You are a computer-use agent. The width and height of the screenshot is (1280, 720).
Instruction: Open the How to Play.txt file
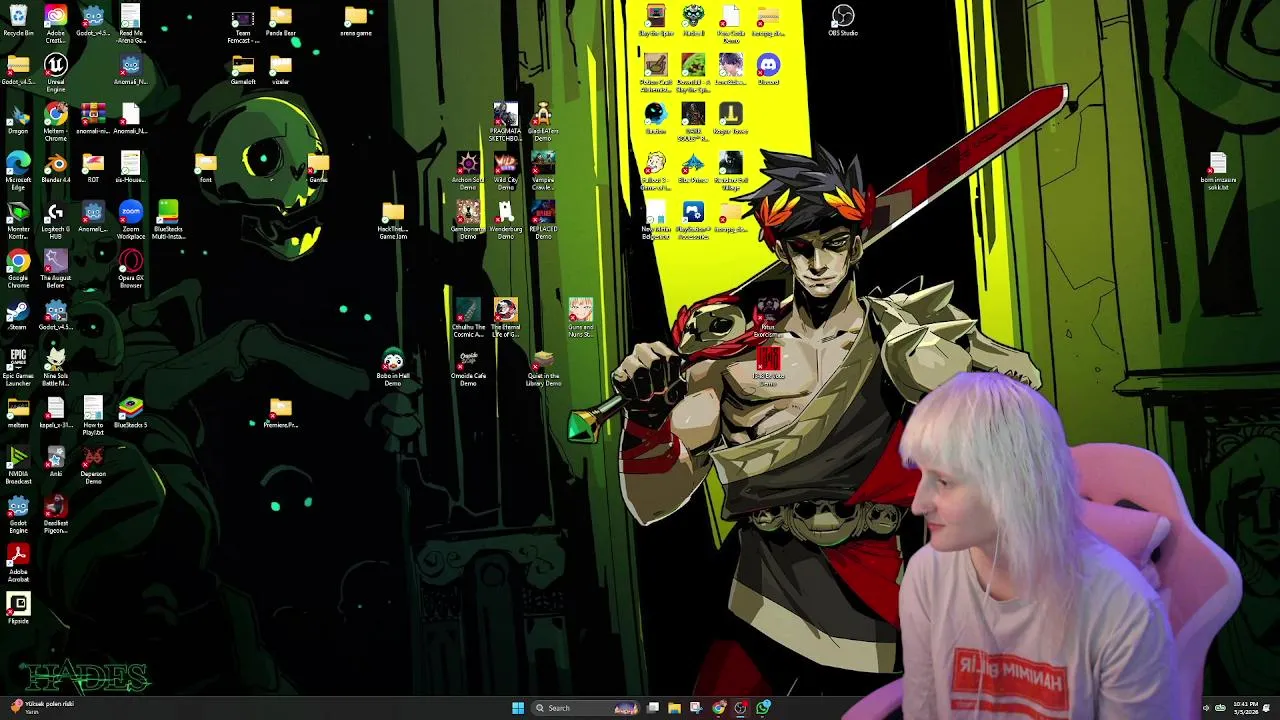point(93,416)
